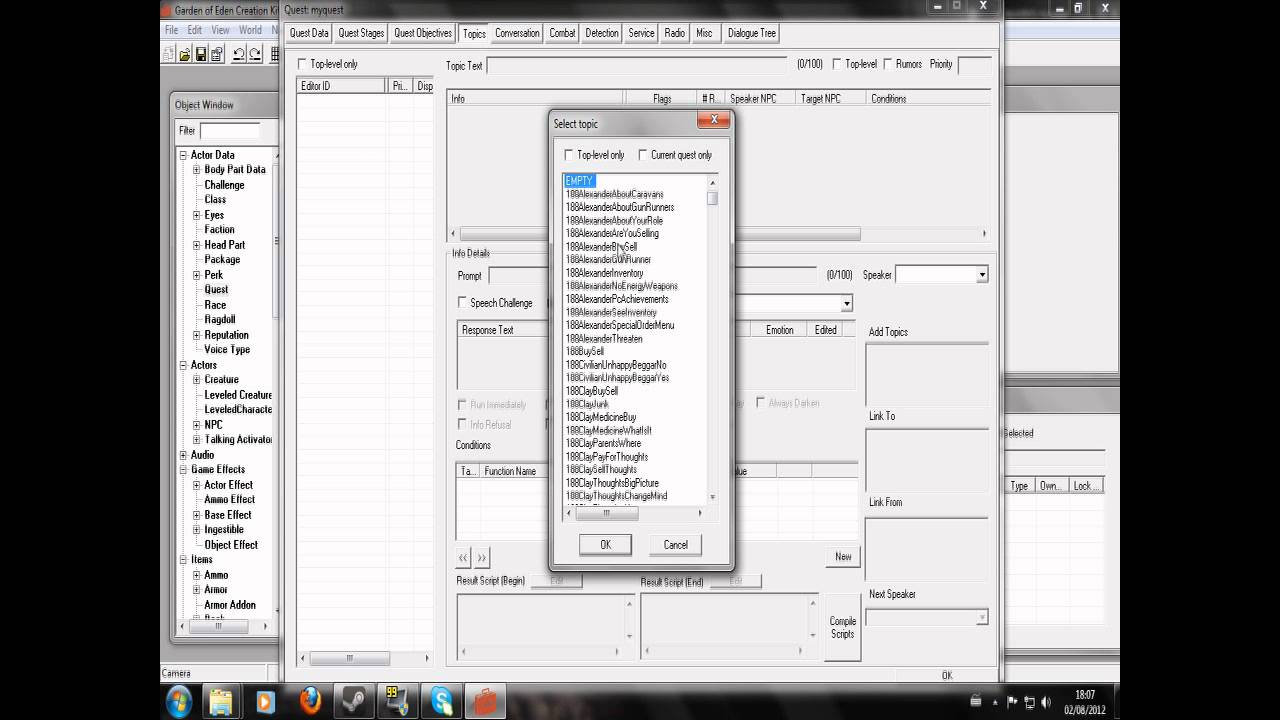The image size is (1280, 720).
Task: Click the undo toolbar icon
Action: [240, 55]
